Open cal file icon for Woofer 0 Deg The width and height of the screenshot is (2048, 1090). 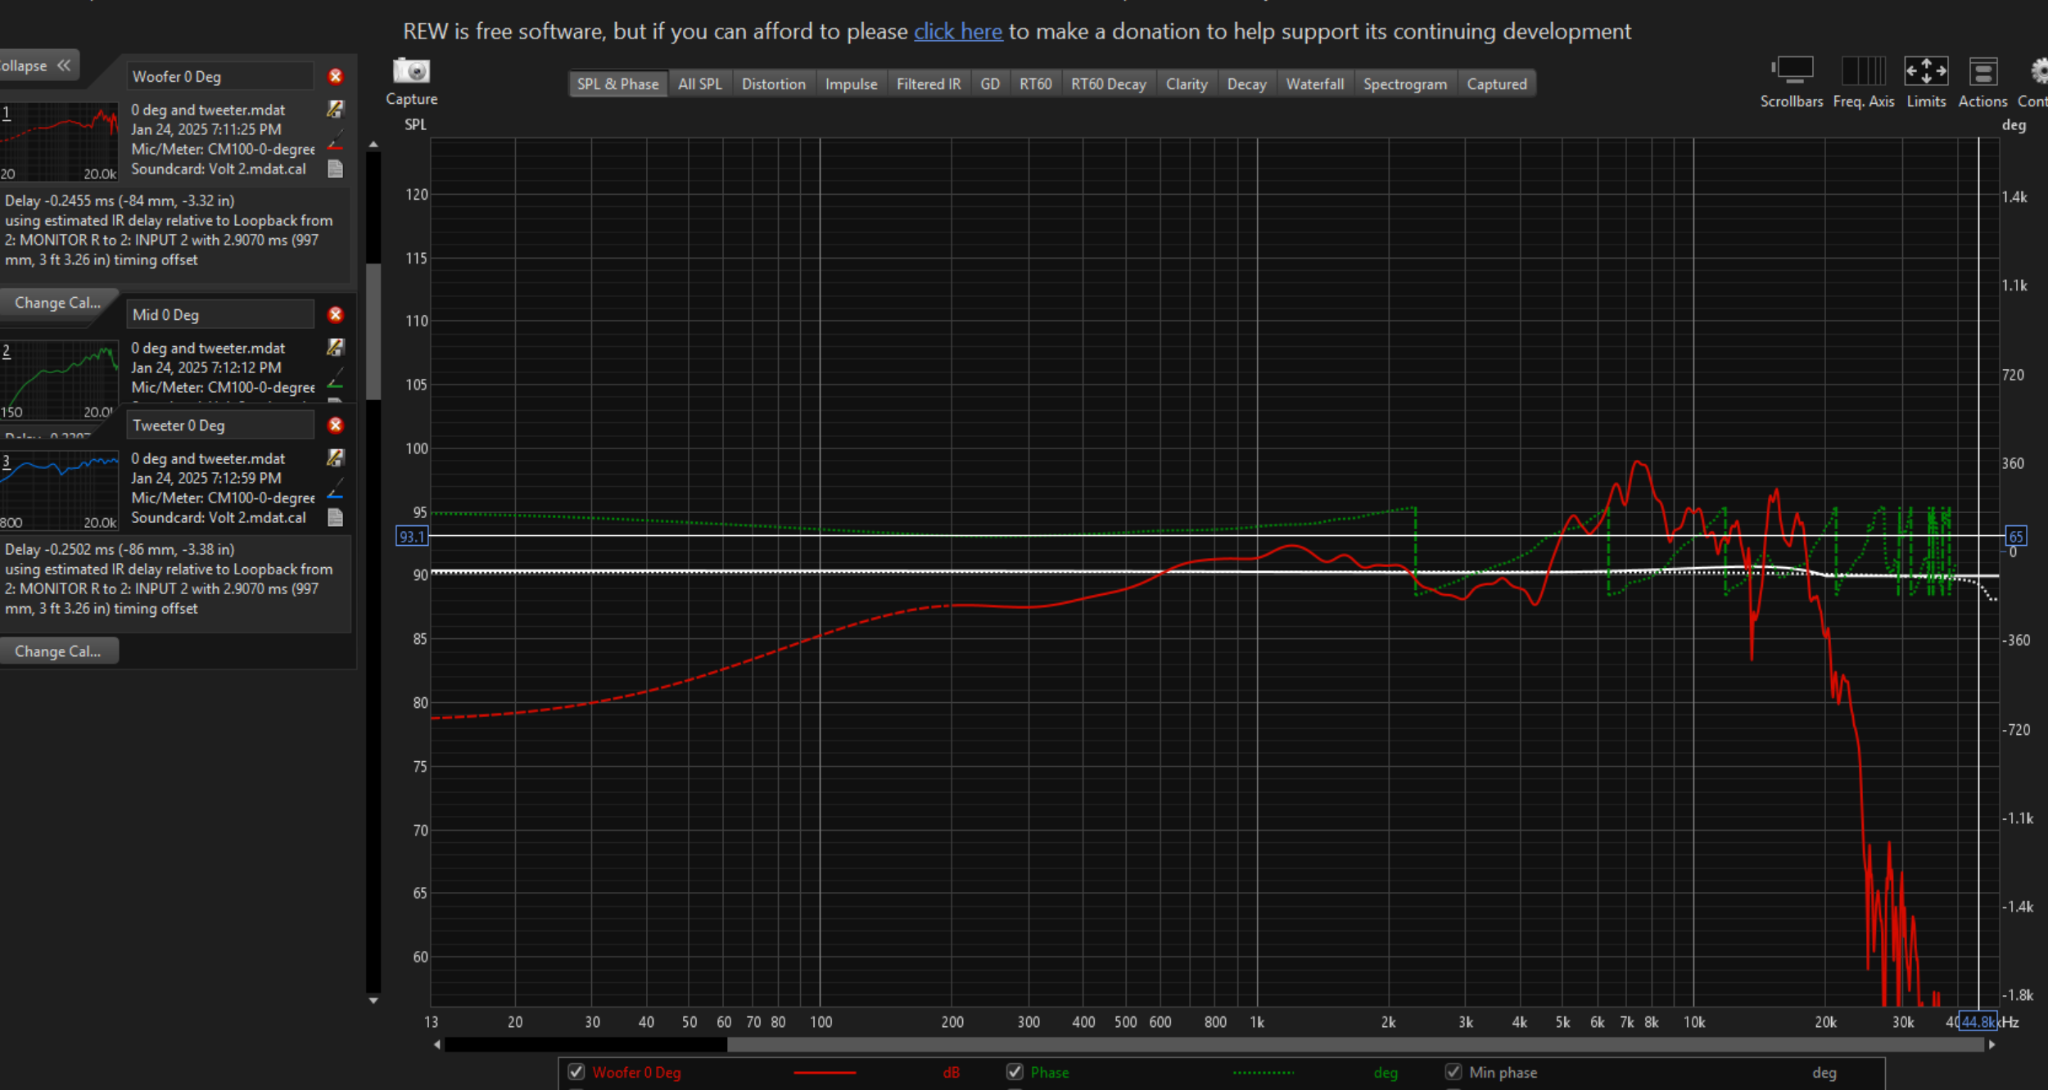pyautogui.click(x=336, y=168)
